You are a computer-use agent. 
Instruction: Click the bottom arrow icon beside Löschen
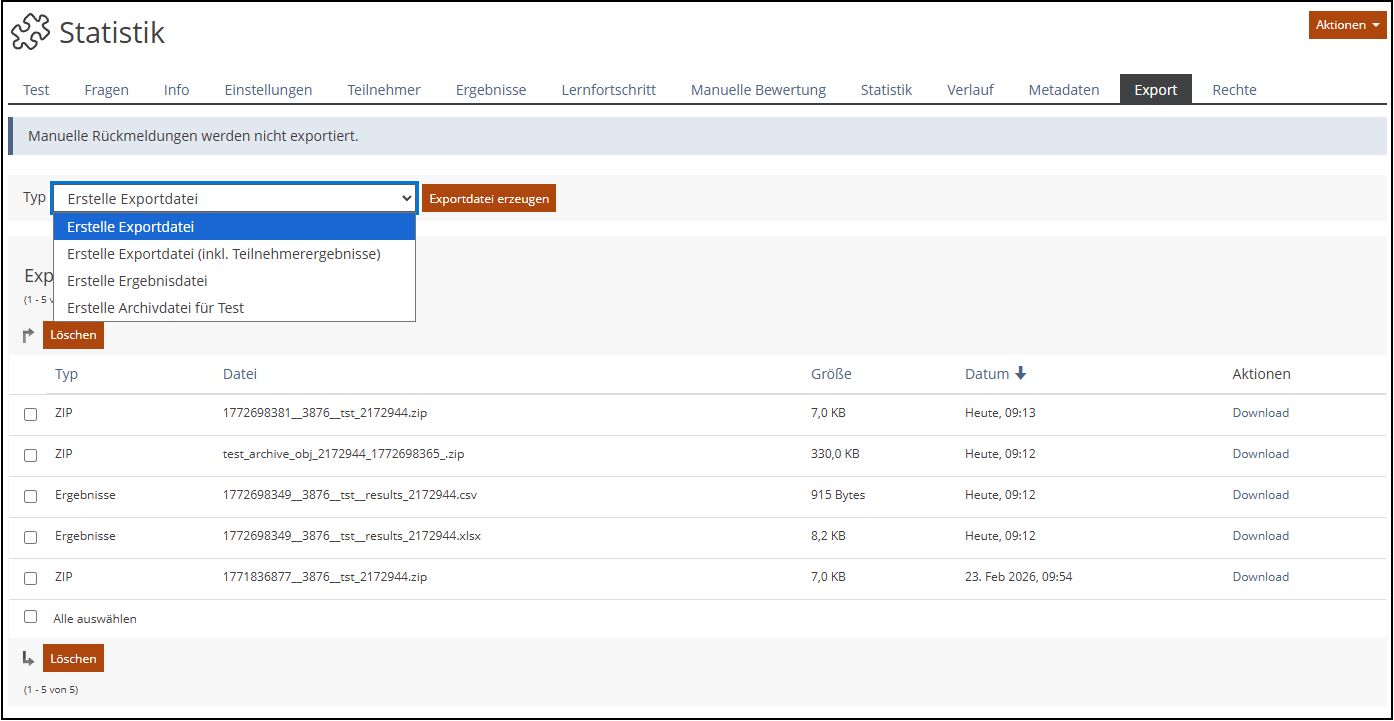29,658
